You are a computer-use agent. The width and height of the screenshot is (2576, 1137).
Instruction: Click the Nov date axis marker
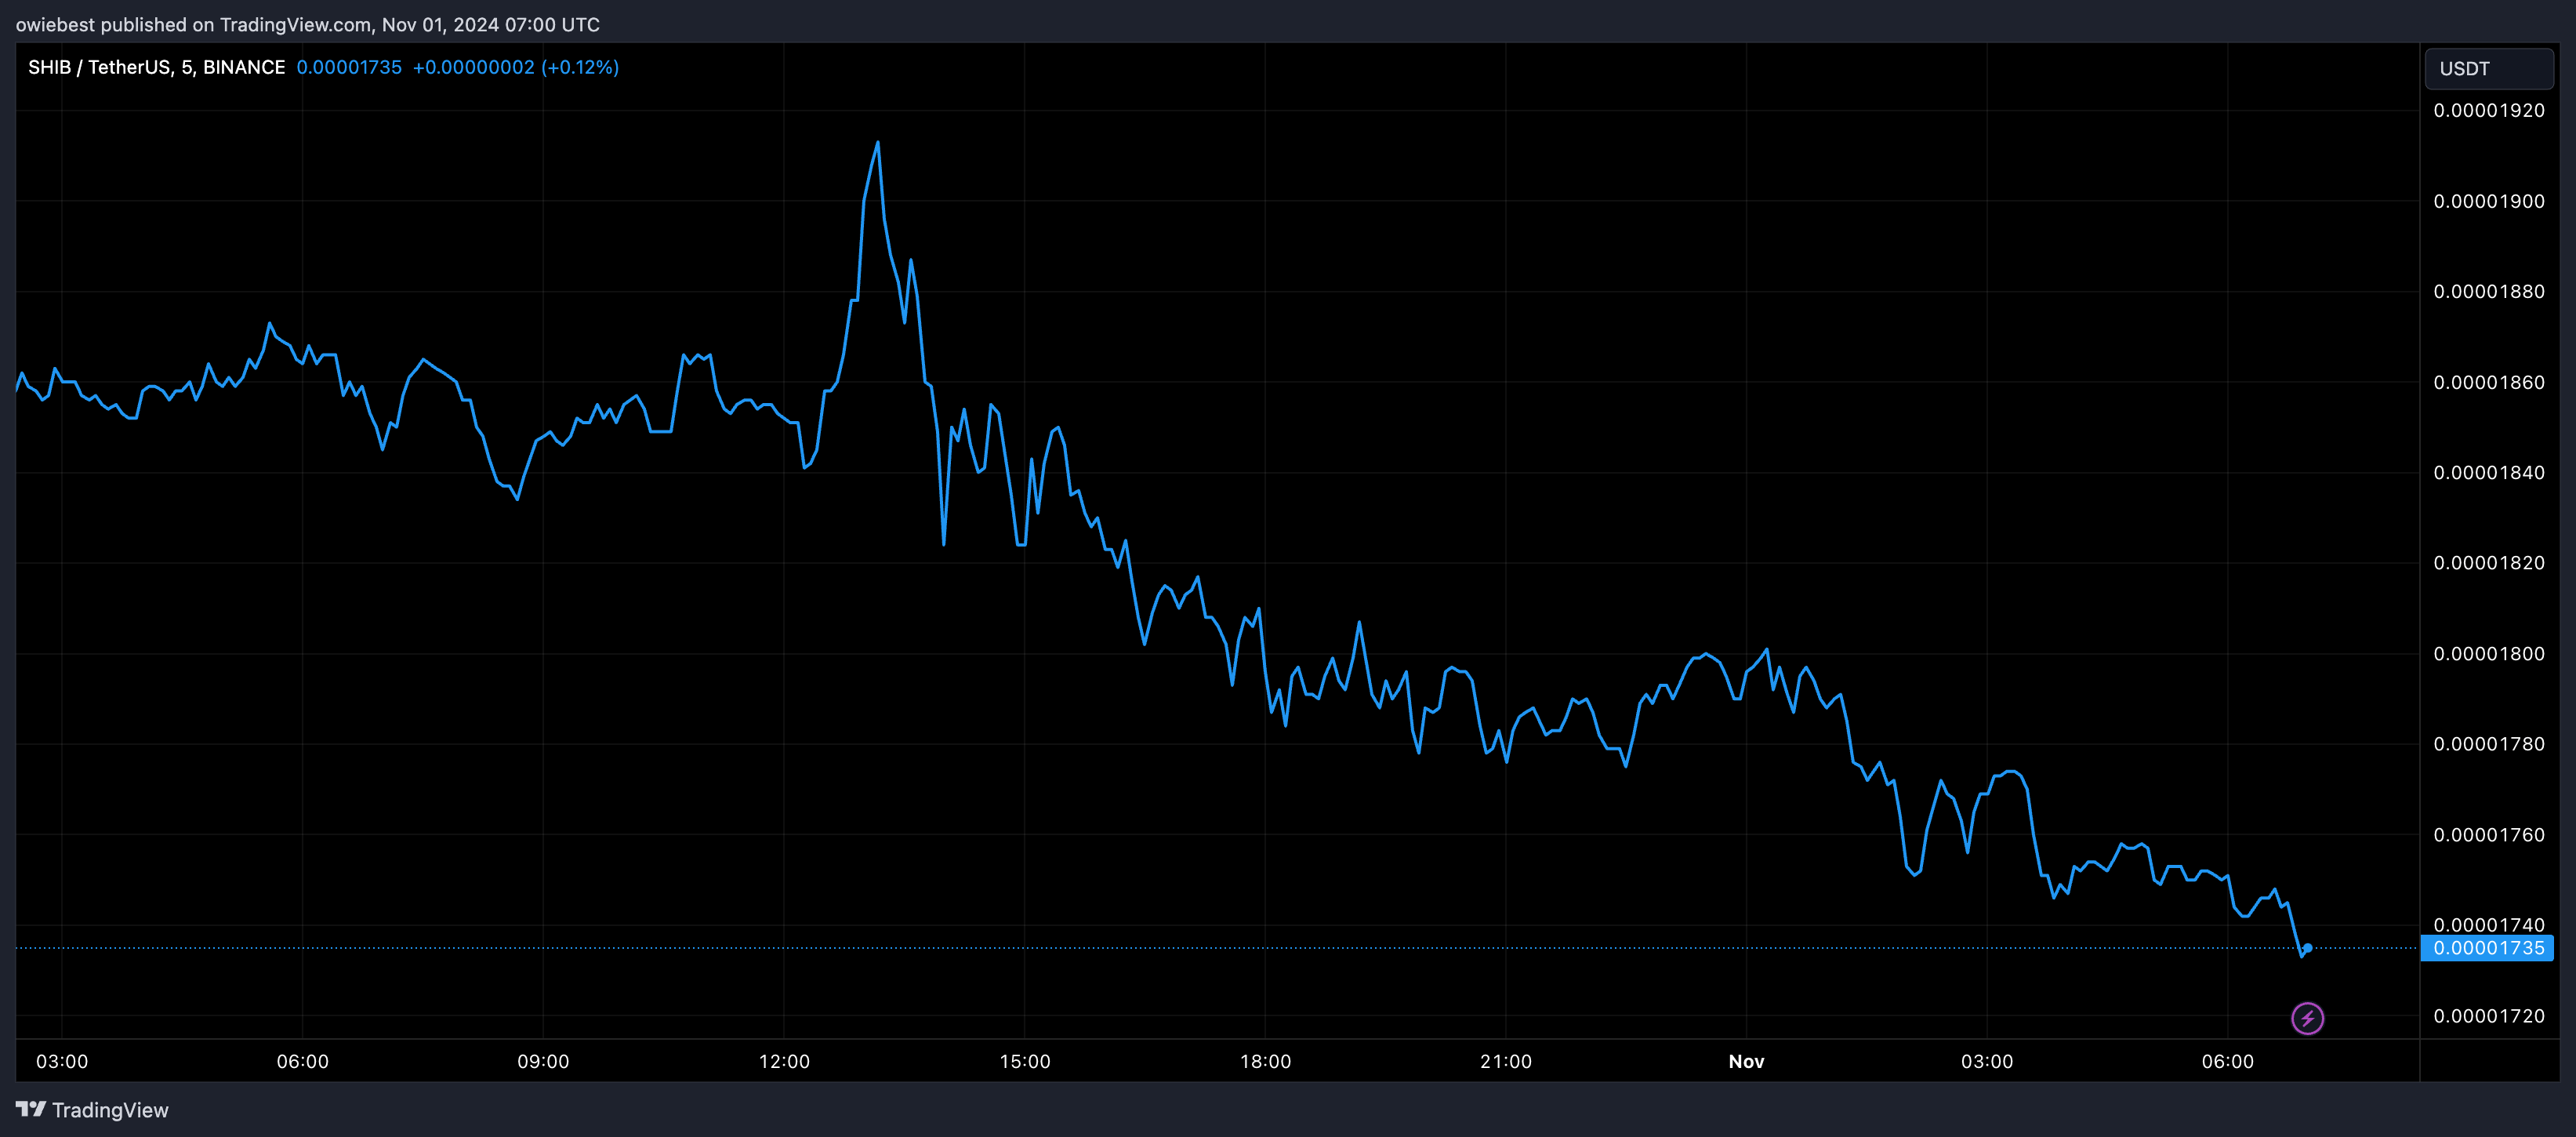coord(1746,1061)
